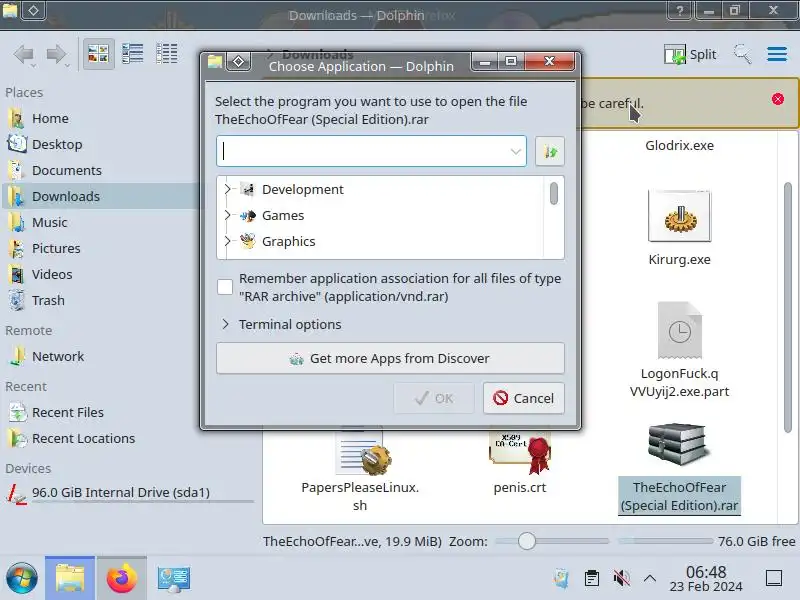Click the OK button in the dialog
The image size is (800, 600).
434,398
